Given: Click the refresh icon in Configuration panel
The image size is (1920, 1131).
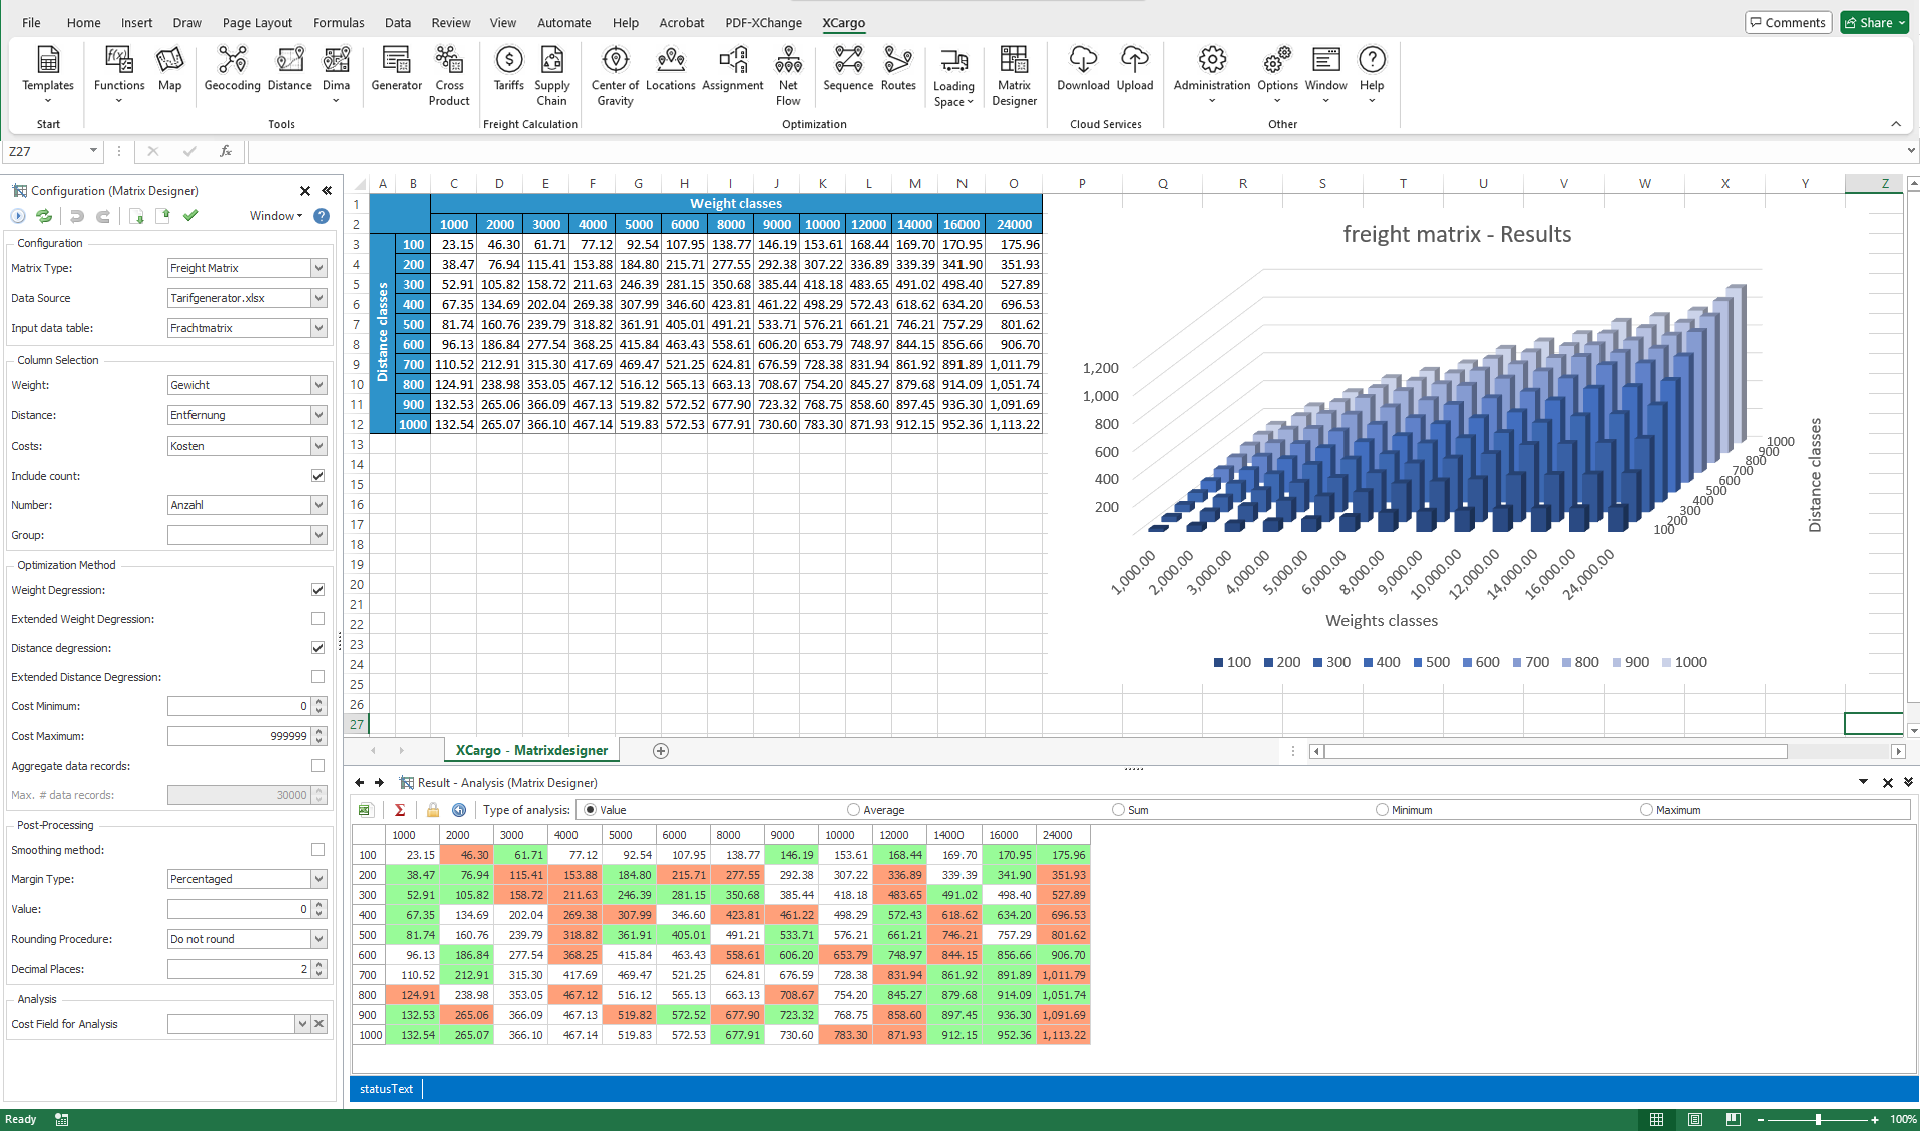Looking at the screenshot, I should 43,216.
